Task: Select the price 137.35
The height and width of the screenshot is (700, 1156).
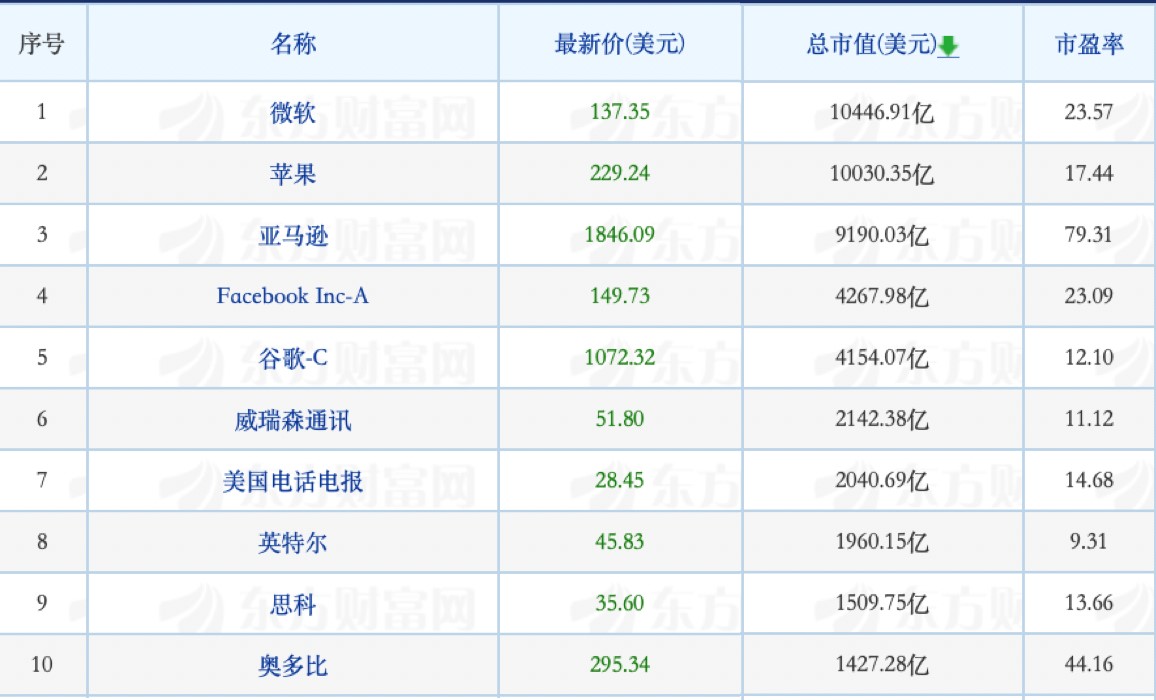Action: [x=619, y=111]
